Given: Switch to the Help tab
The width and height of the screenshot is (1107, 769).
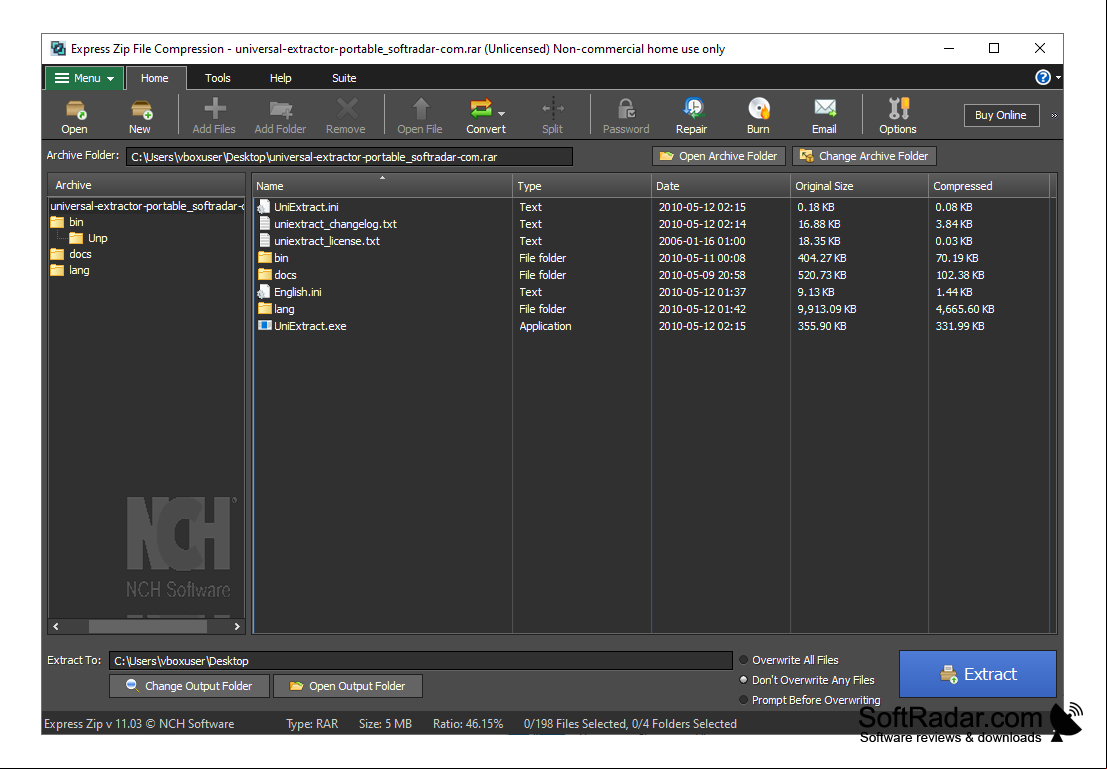Looking at the screenshot, I should click(x=280, y=78).
